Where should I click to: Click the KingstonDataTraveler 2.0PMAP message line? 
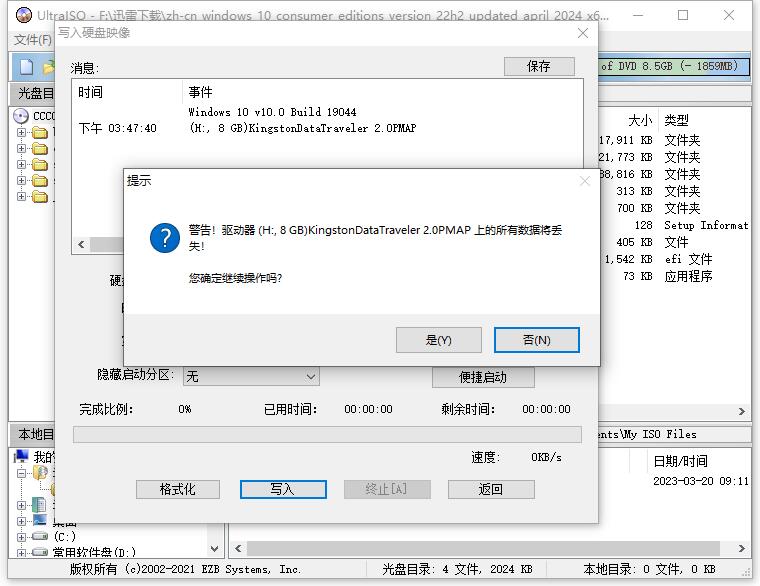point(302,128)
